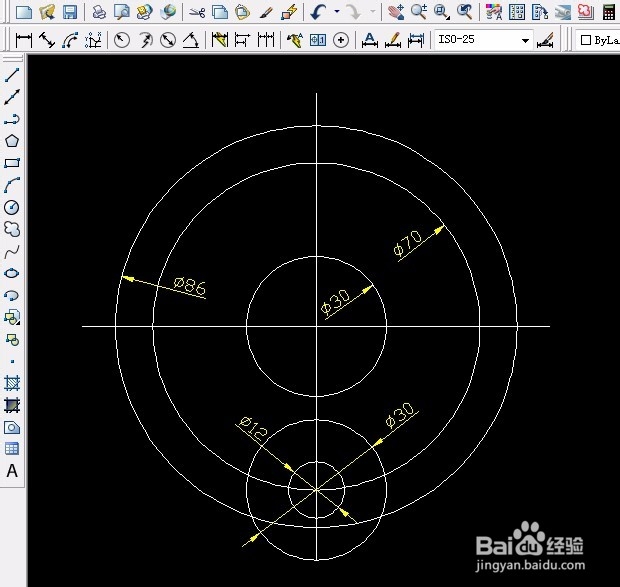The image size is (620, 587).
Task: Choose Dimension Text Edit tool
Action: tap(393, 40)
